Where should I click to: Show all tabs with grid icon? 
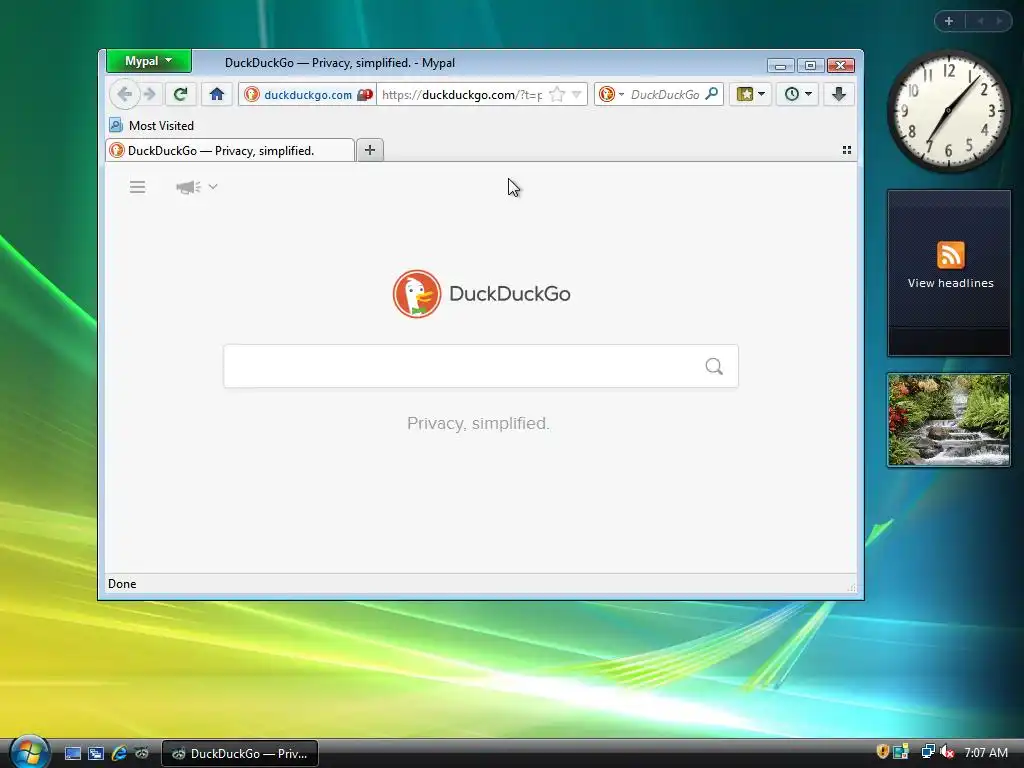click(846, 150)
